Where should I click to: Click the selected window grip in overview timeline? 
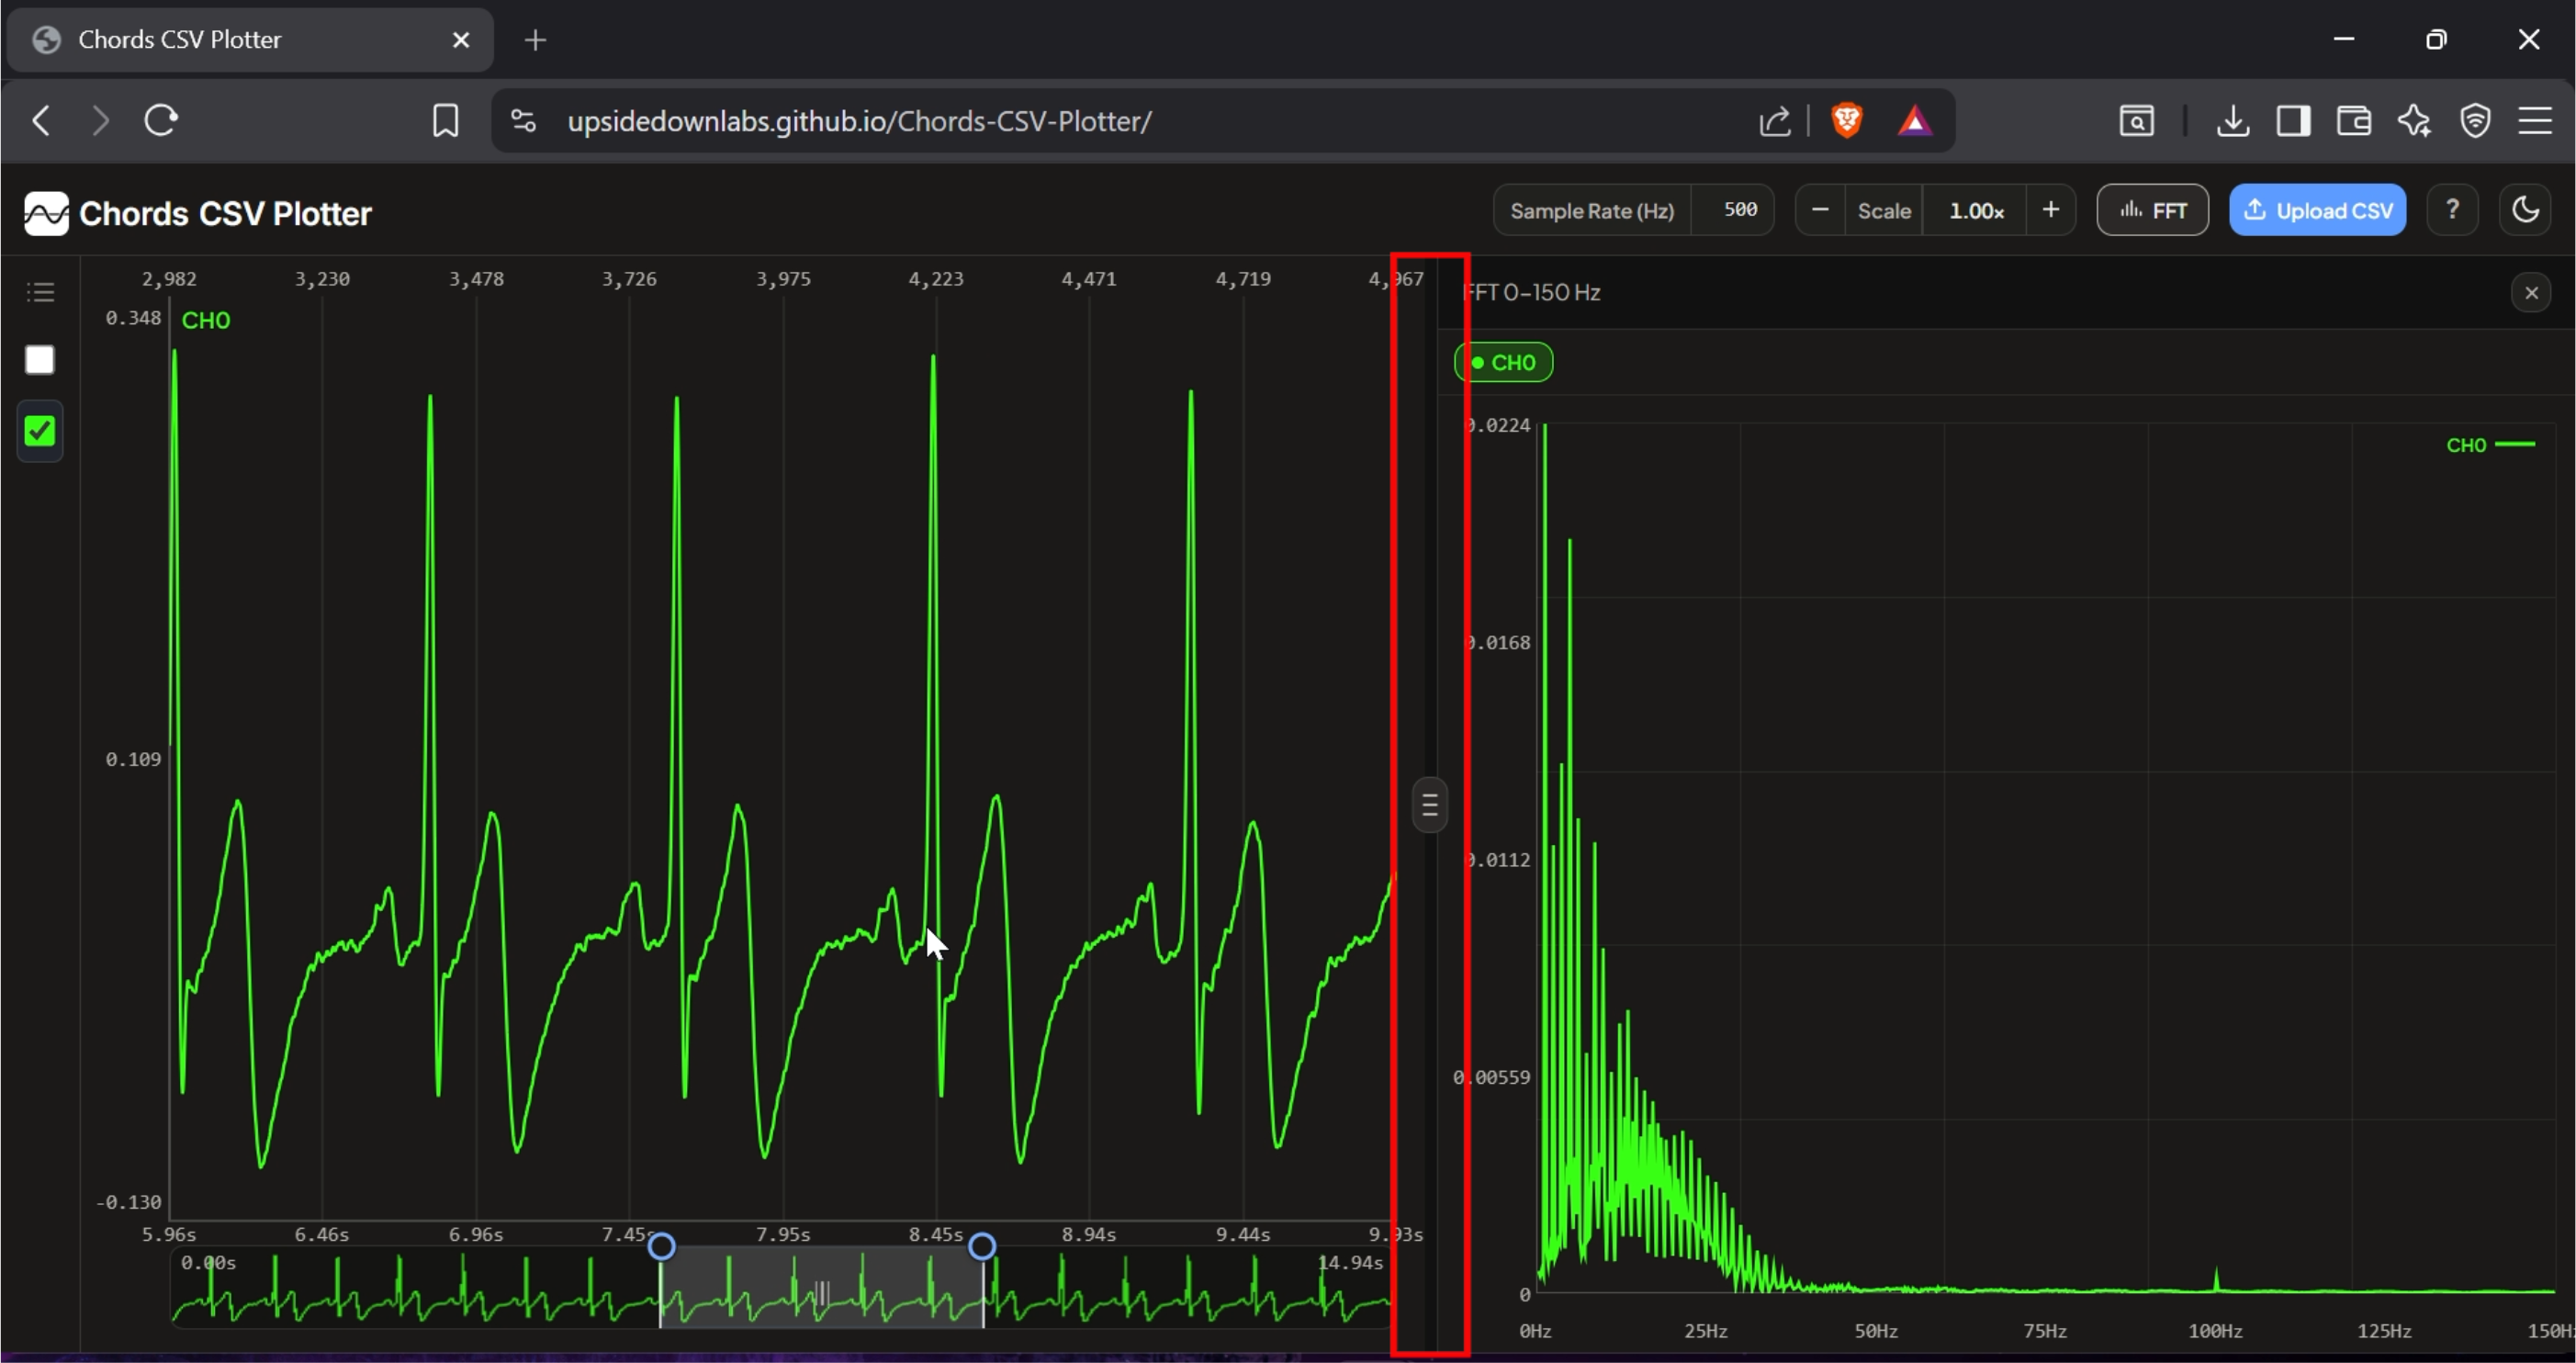[x=822, y=1293]
